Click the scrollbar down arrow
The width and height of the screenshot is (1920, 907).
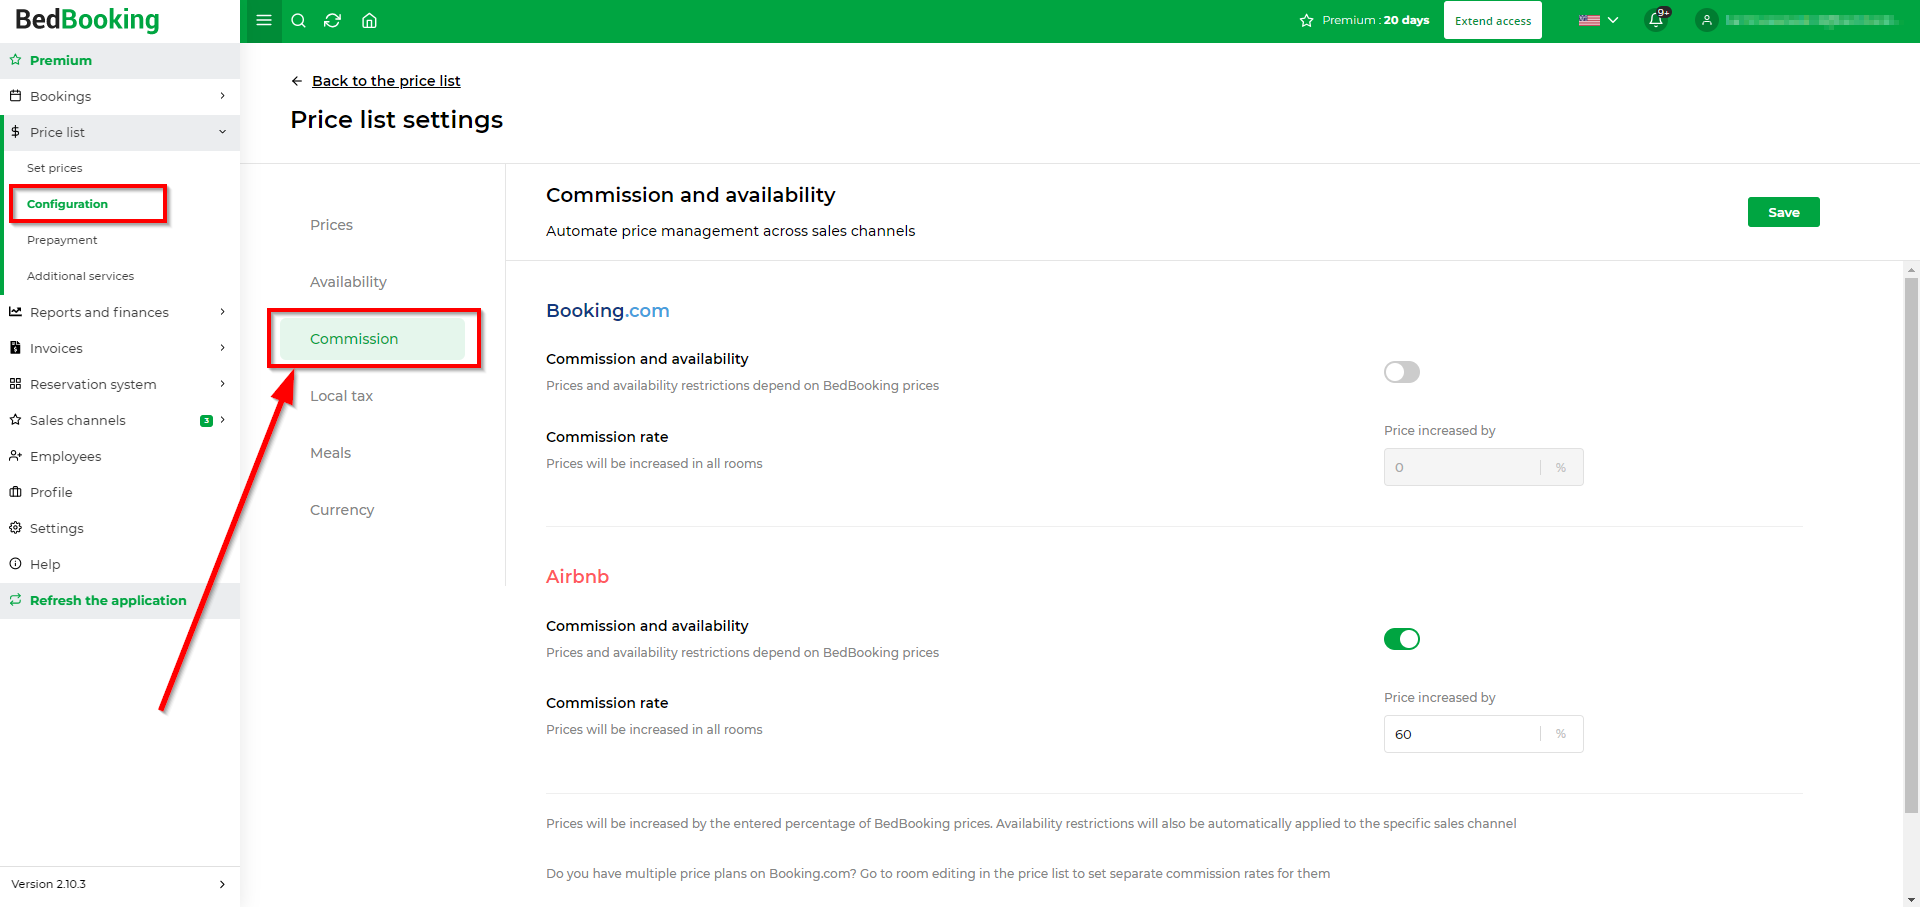click(1911, 899)
